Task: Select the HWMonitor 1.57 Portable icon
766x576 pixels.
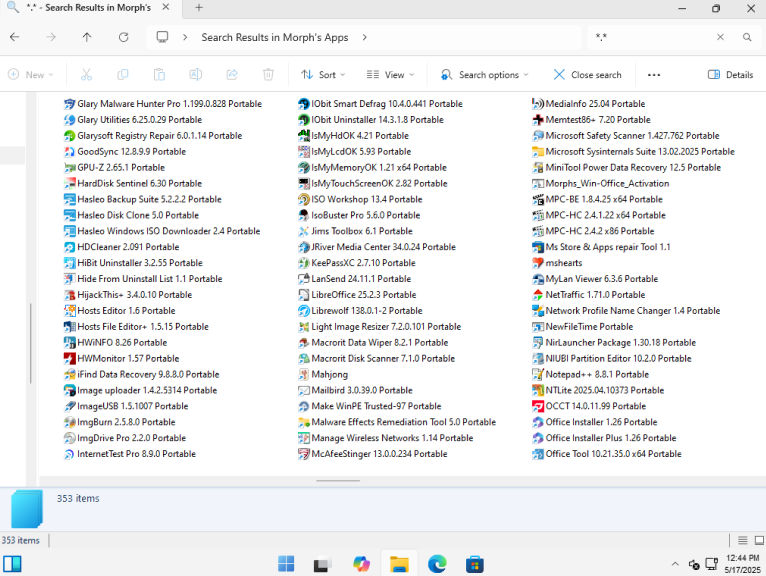Action: (x=69, y=359)
